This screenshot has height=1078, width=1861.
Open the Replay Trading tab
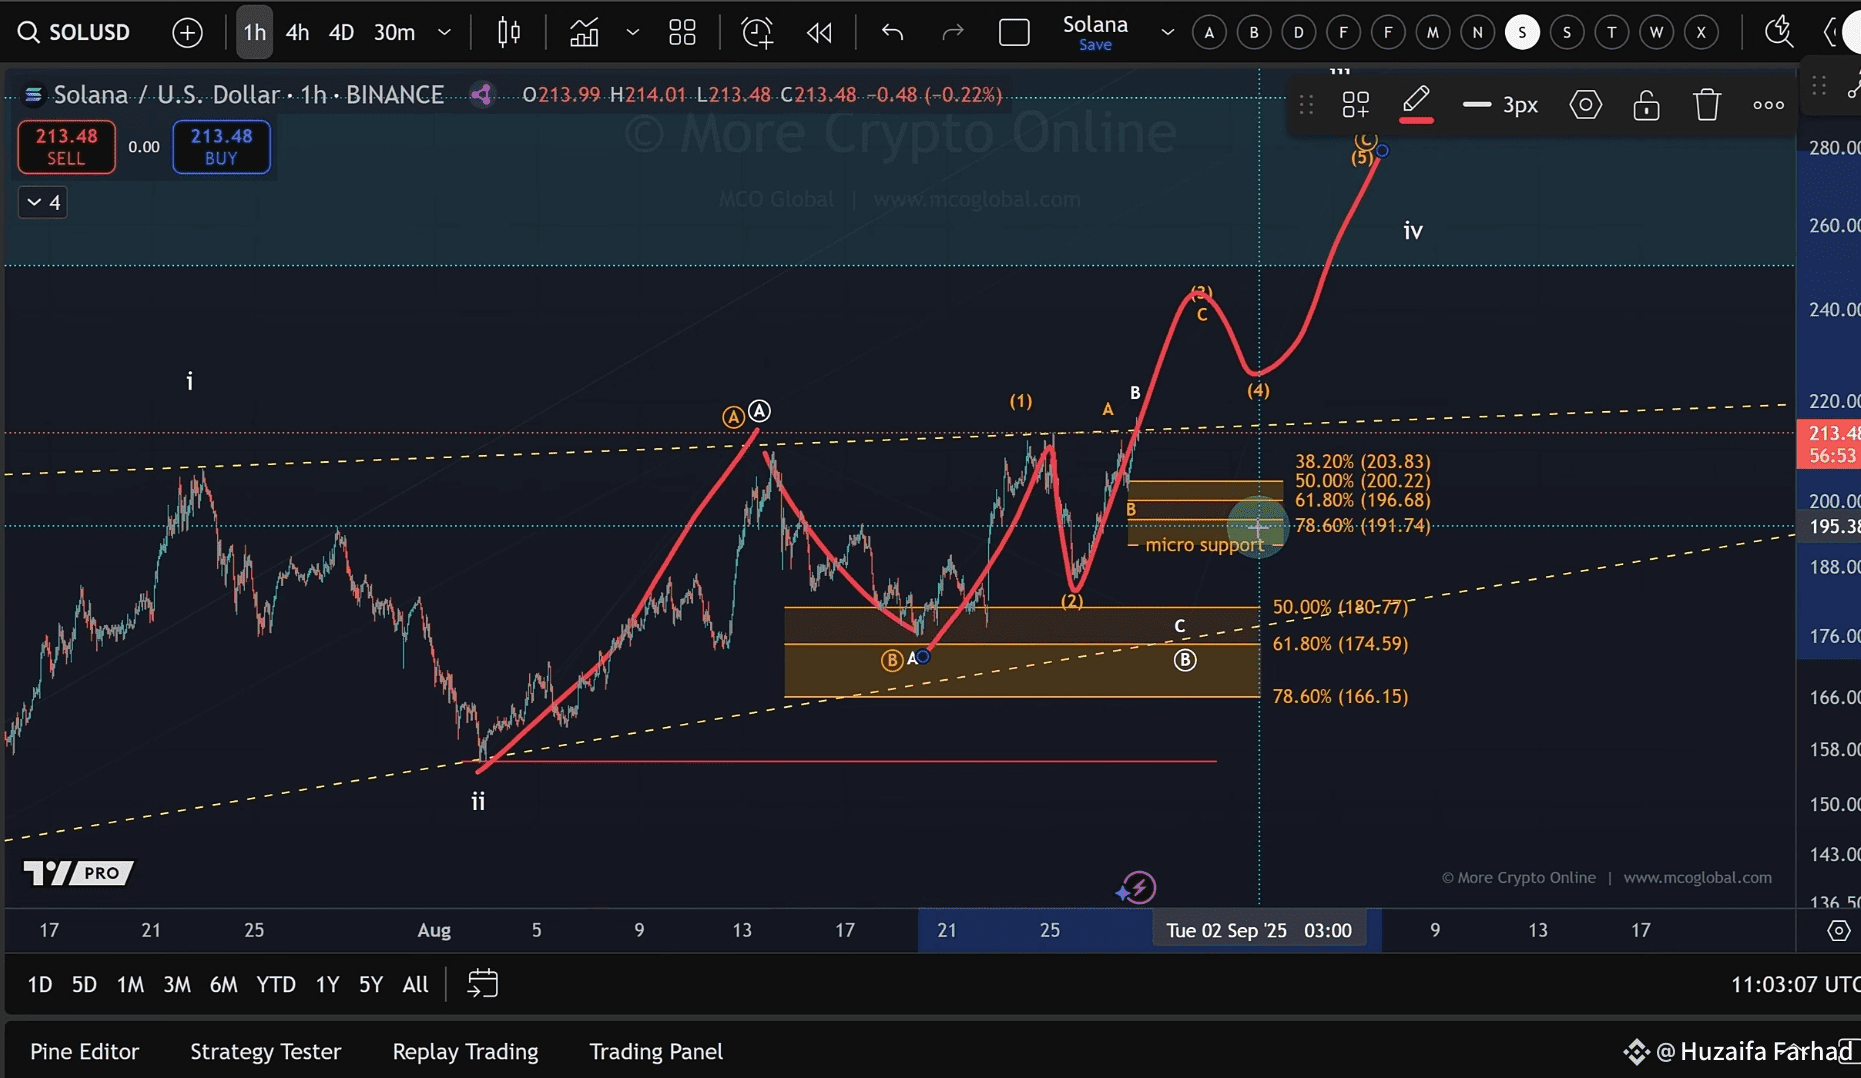(x=465, y=1051)
